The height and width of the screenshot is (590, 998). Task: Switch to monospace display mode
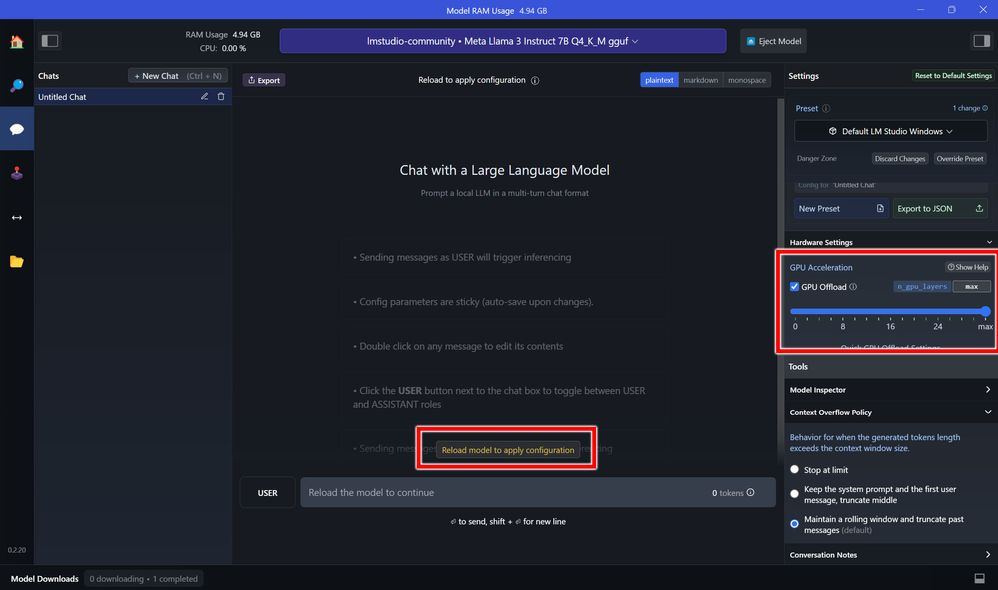[x=747, y=80]
